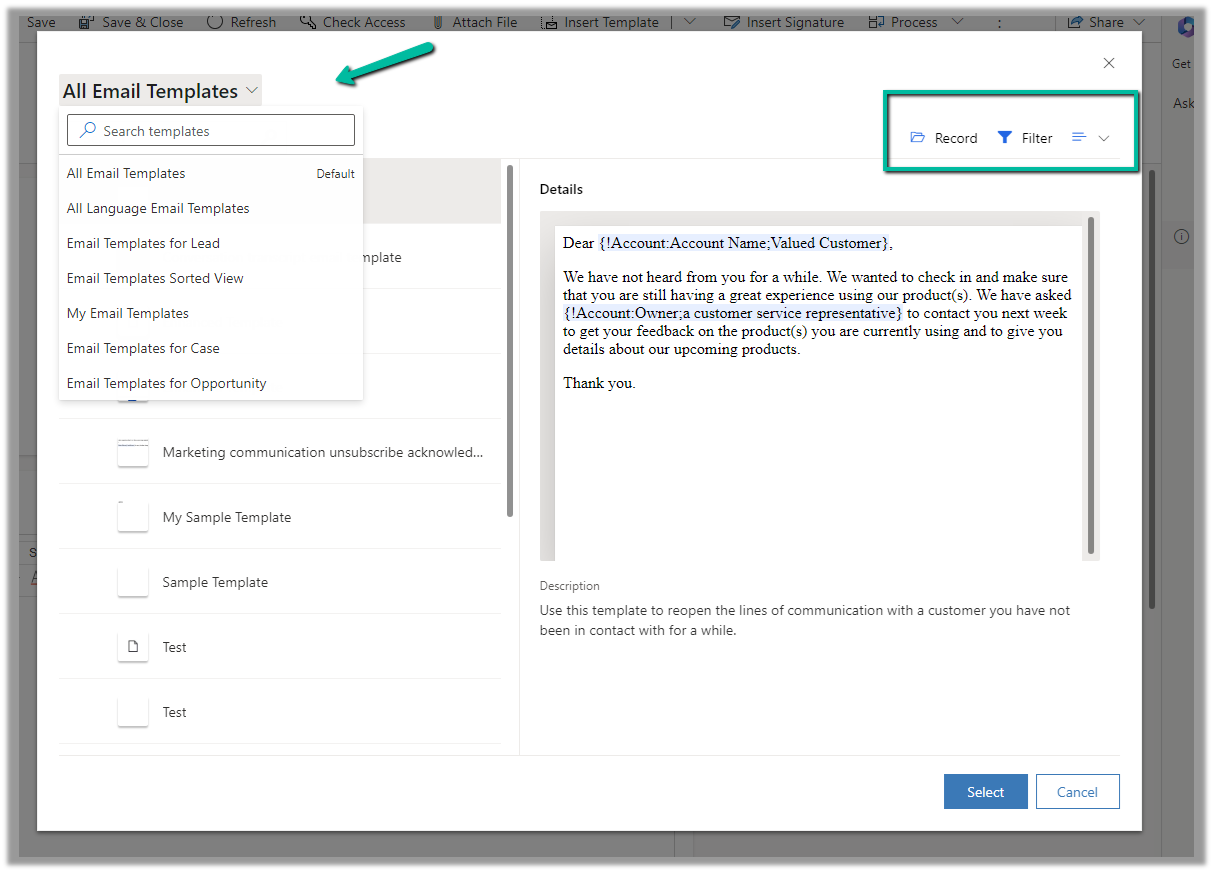Select All Language Email Templates view
Image resolution: width=1213 pixels, height=873 pixels.
(158, 208)
